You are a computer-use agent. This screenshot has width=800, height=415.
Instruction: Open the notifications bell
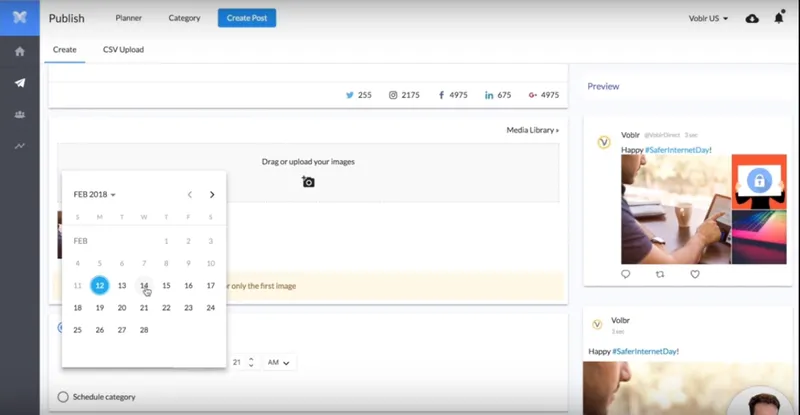(779, 18)
